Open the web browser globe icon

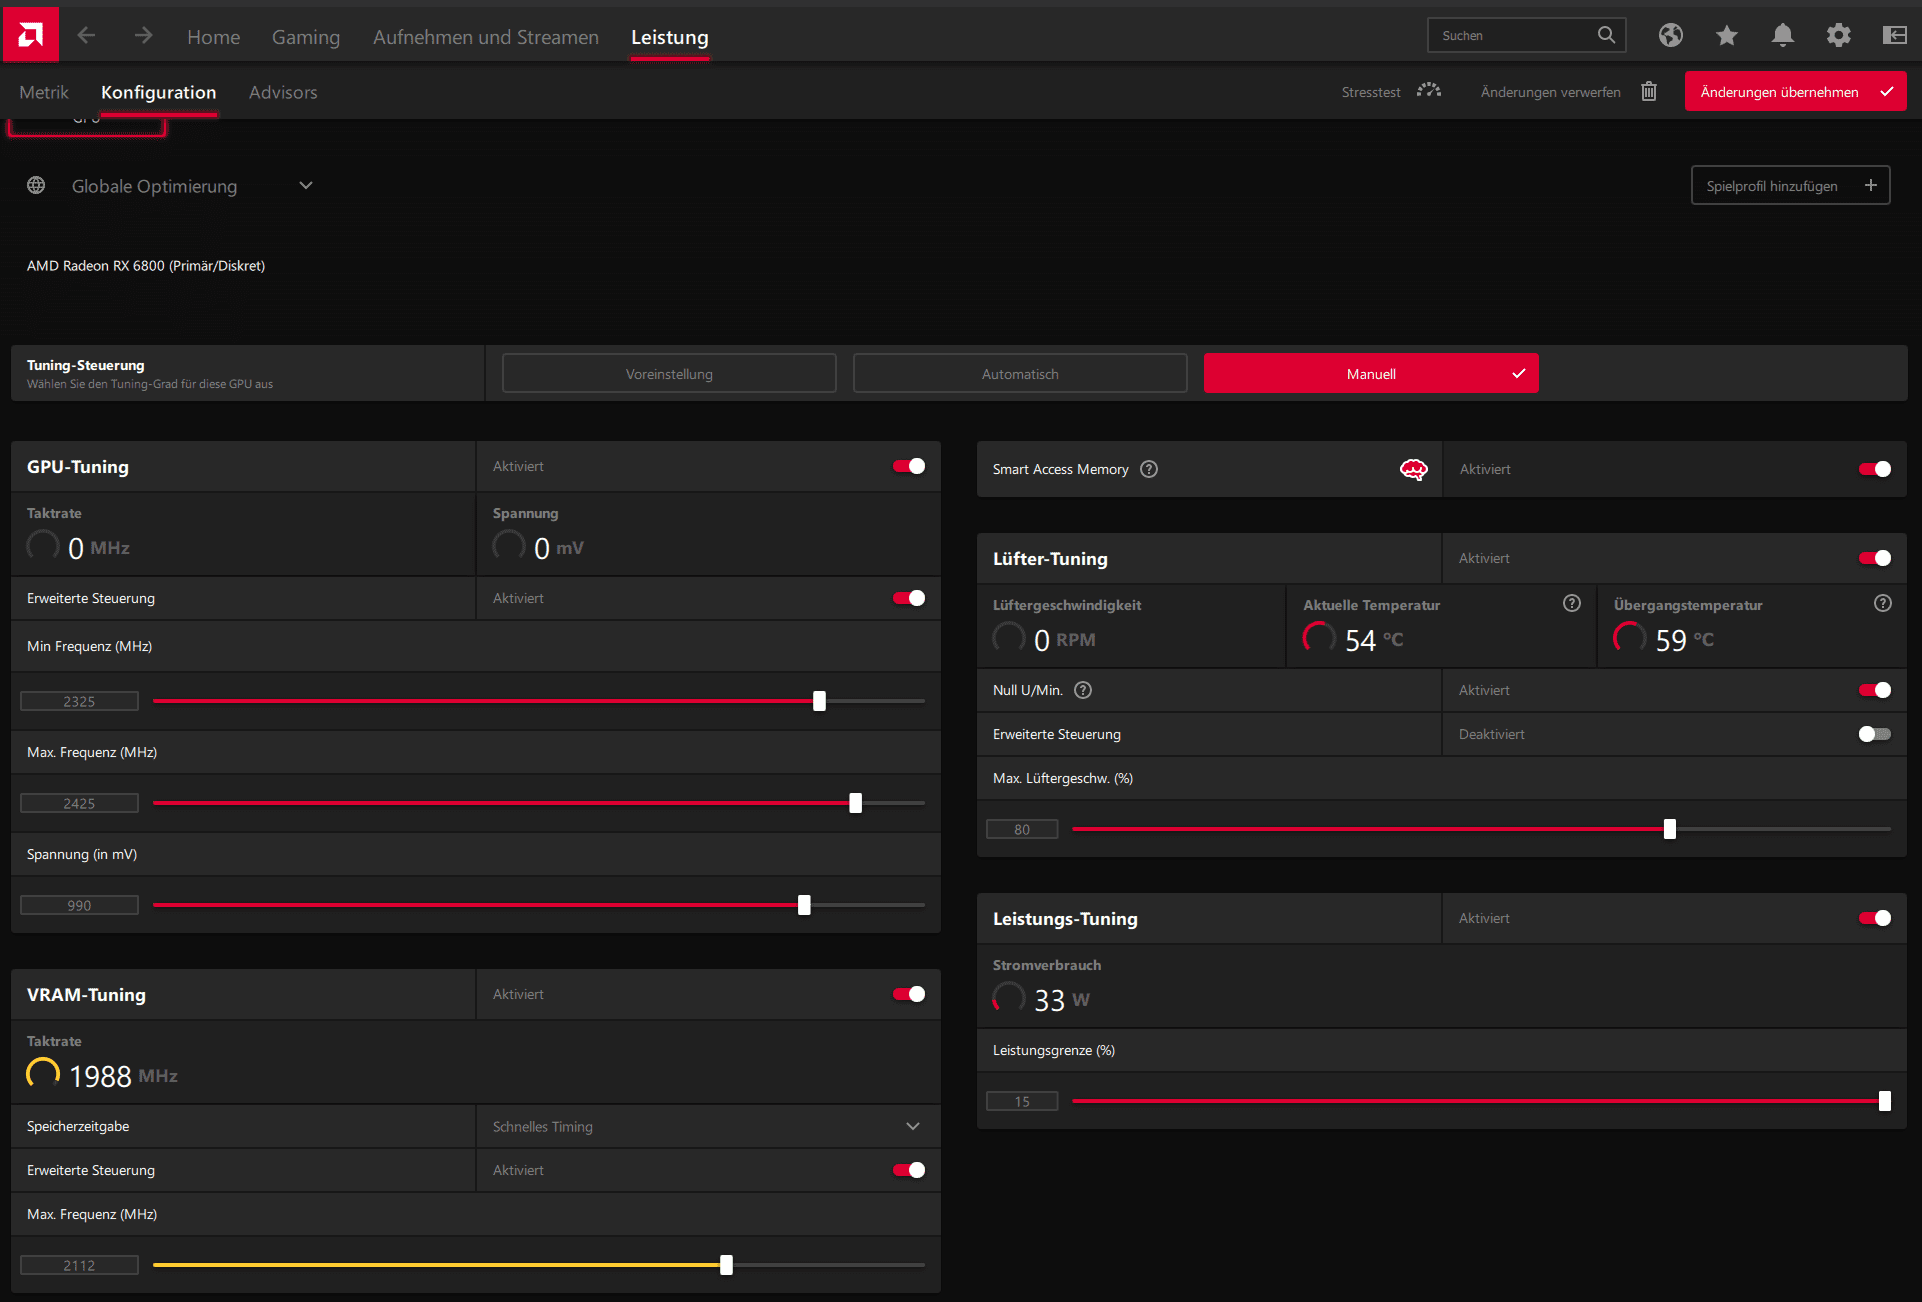[1670, 35]
